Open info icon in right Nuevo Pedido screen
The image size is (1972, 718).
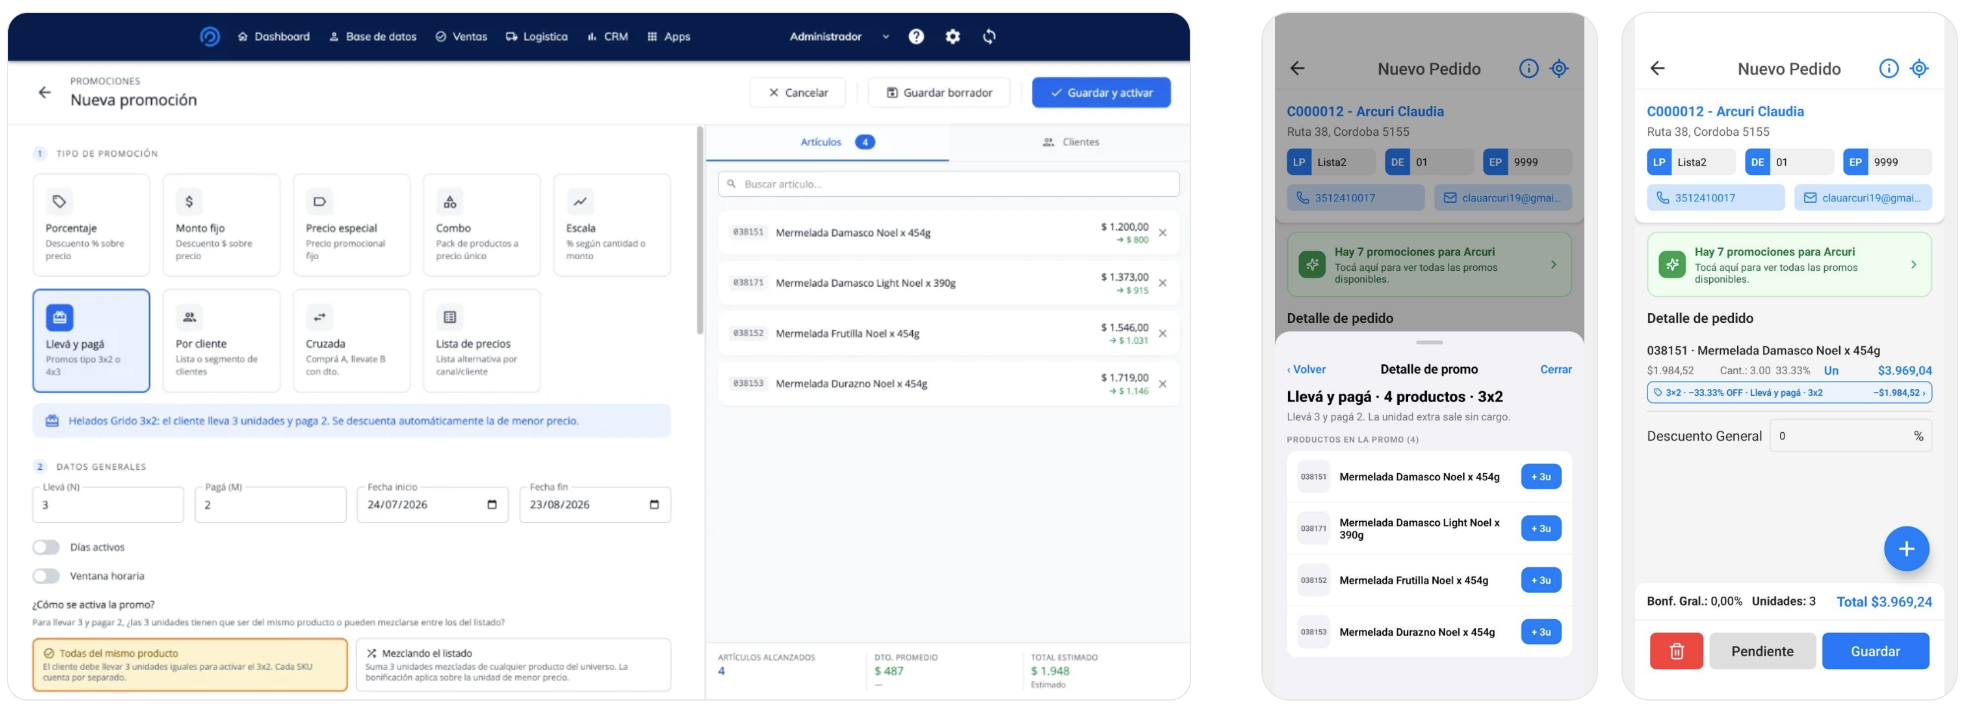tap(1888, 68)
